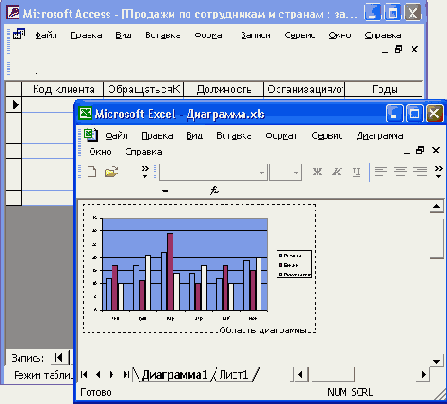Image resolution: width=447 pixels, height=404 pixels.
Task: Close the Excel workbook inner X
Action: (436, 150)
